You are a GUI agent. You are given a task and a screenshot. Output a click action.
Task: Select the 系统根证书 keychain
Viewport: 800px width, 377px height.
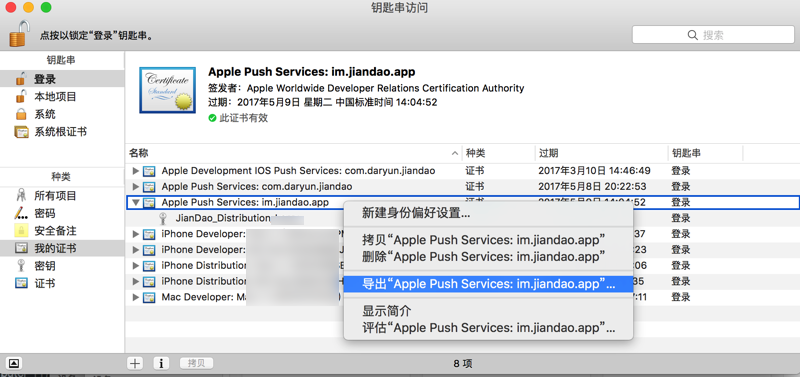[62, 132]
